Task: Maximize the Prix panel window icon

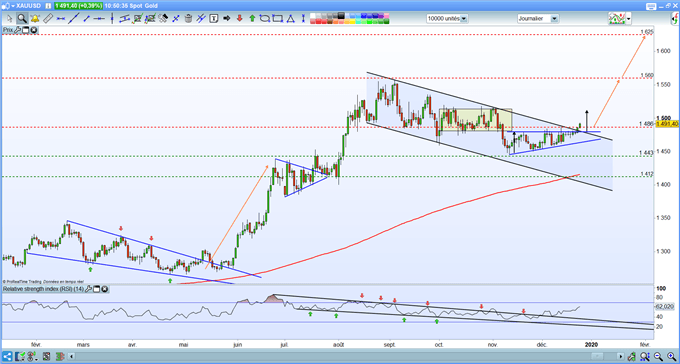Action: 26,30
